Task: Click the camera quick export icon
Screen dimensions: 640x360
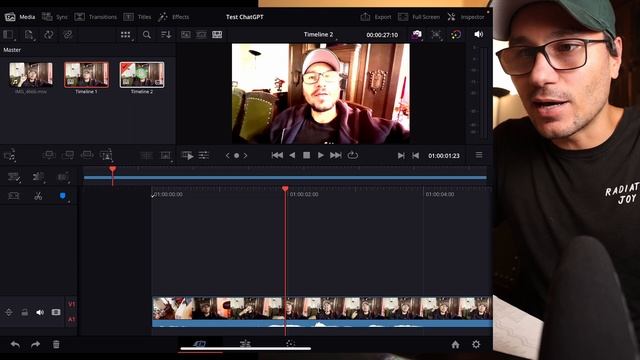Action: pyautogui.click(x=416, y=35)
